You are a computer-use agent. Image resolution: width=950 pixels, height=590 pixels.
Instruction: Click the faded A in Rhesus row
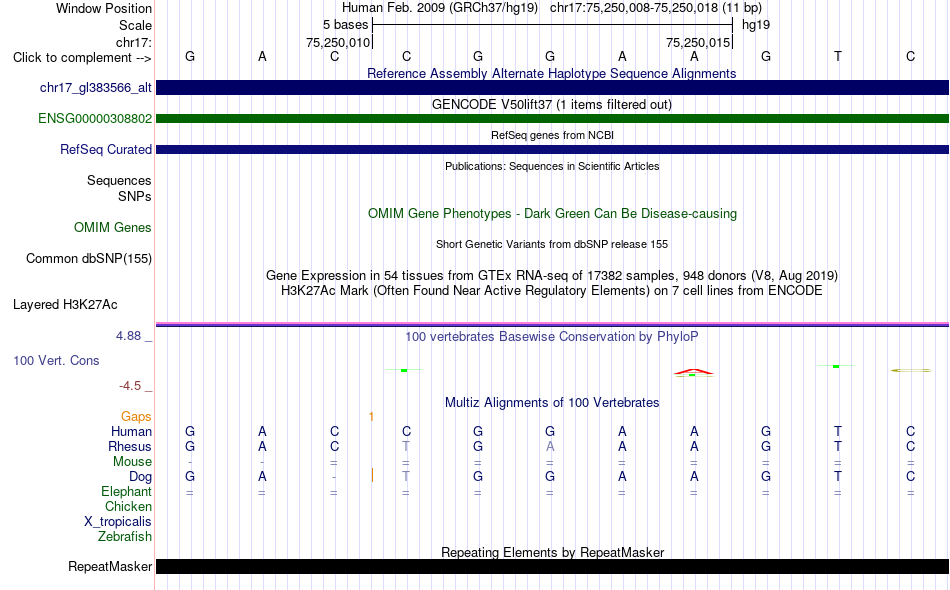(x=550, y=446)
